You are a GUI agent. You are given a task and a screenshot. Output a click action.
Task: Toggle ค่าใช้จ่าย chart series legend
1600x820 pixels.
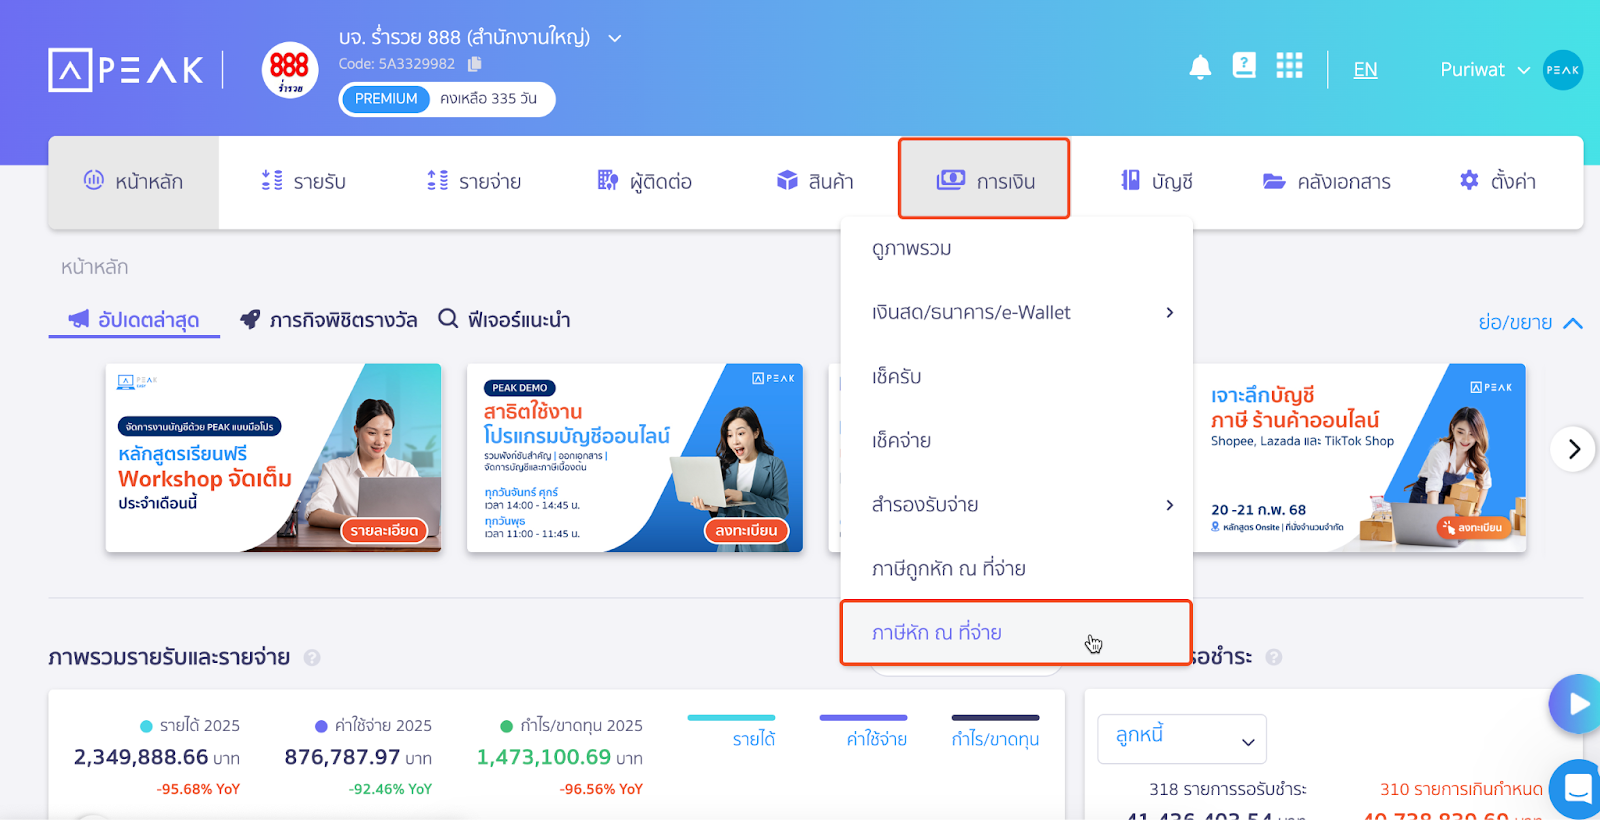point(864,732)
